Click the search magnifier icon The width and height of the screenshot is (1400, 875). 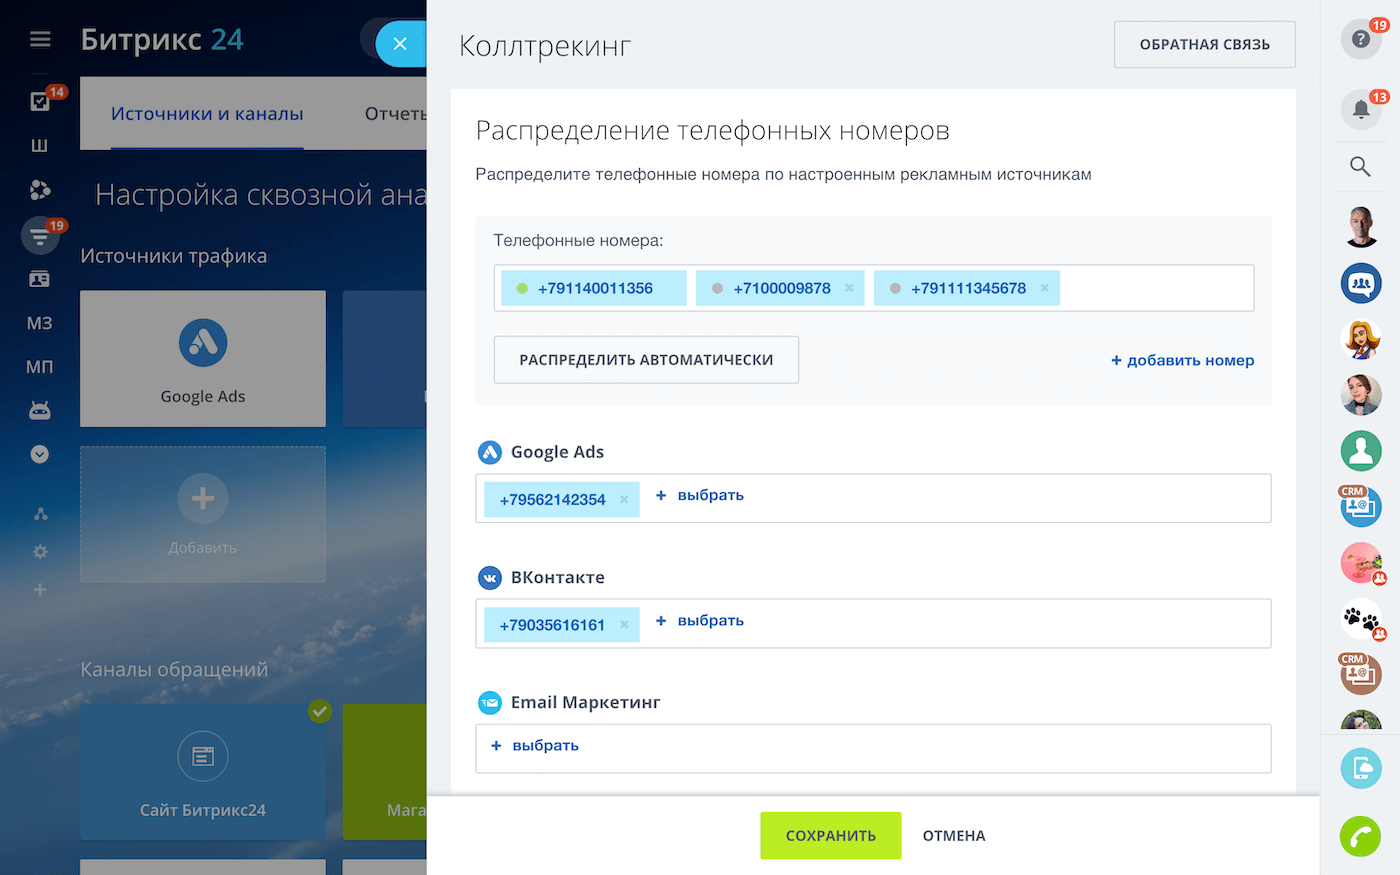(x=1360, y=166)
